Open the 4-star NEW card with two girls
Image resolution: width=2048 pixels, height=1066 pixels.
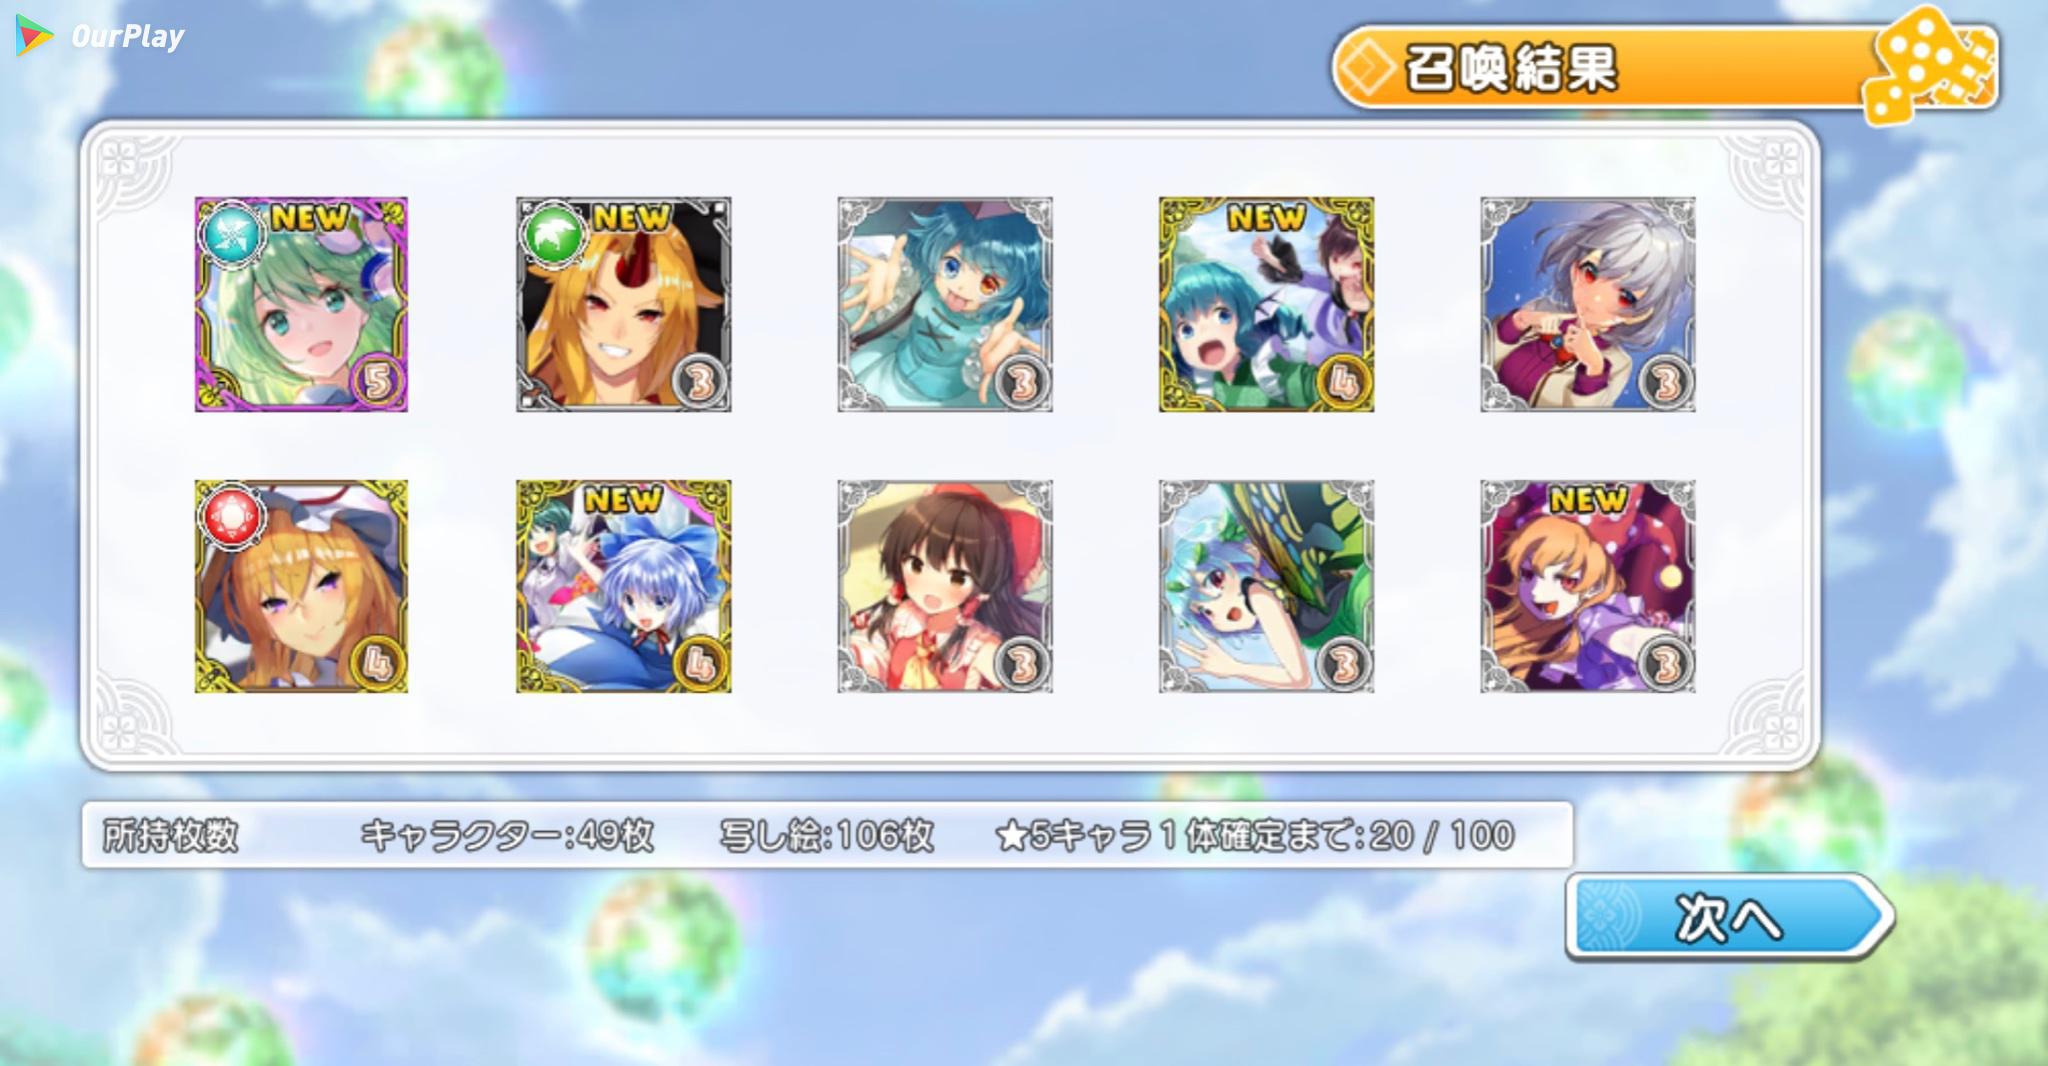pos(1266,304)
